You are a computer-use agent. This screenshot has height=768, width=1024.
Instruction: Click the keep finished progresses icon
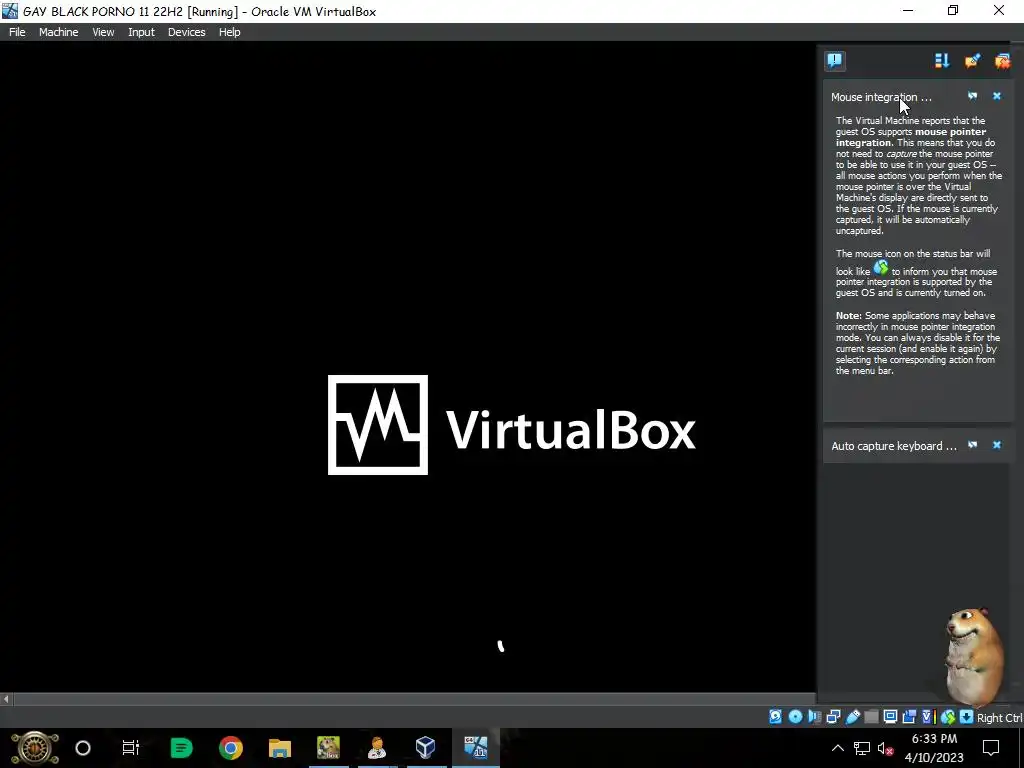(x=972, y=61)
